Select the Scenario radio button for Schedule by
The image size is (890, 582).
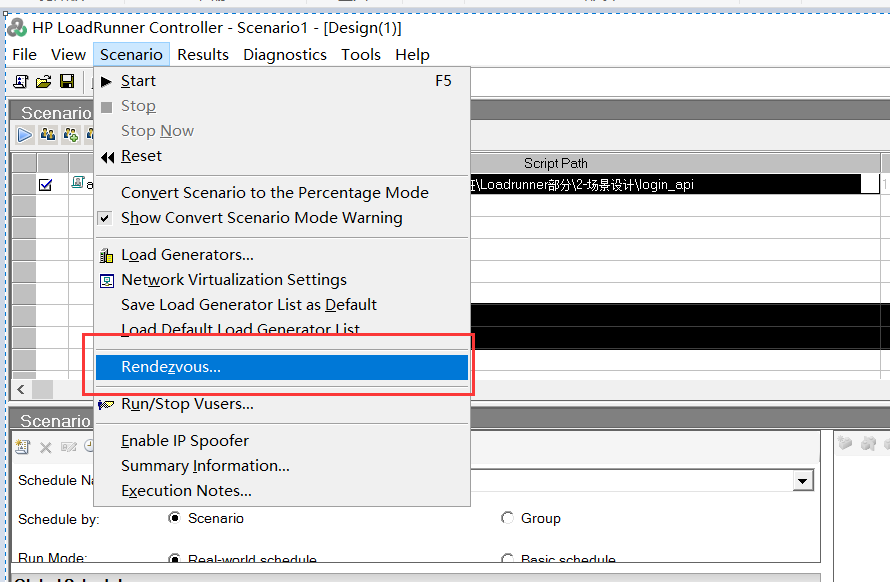point(175,518)
